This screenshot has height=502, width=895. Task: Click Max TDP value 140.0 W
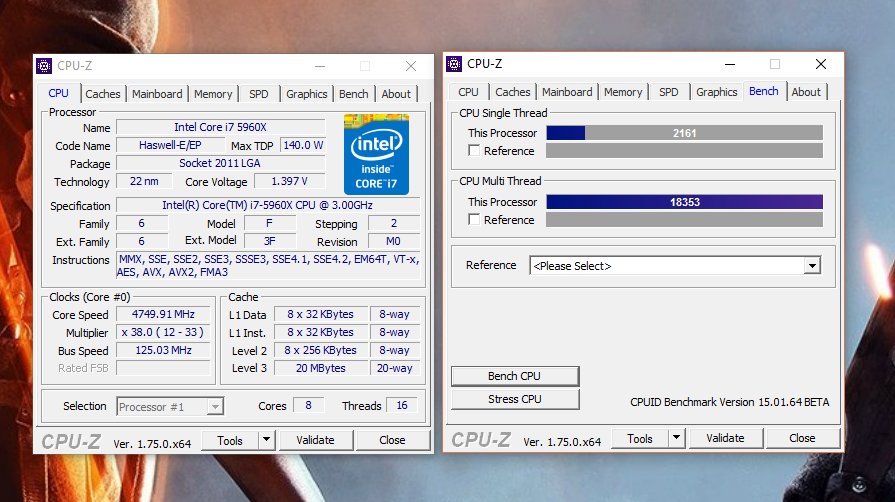pos(303,145)
